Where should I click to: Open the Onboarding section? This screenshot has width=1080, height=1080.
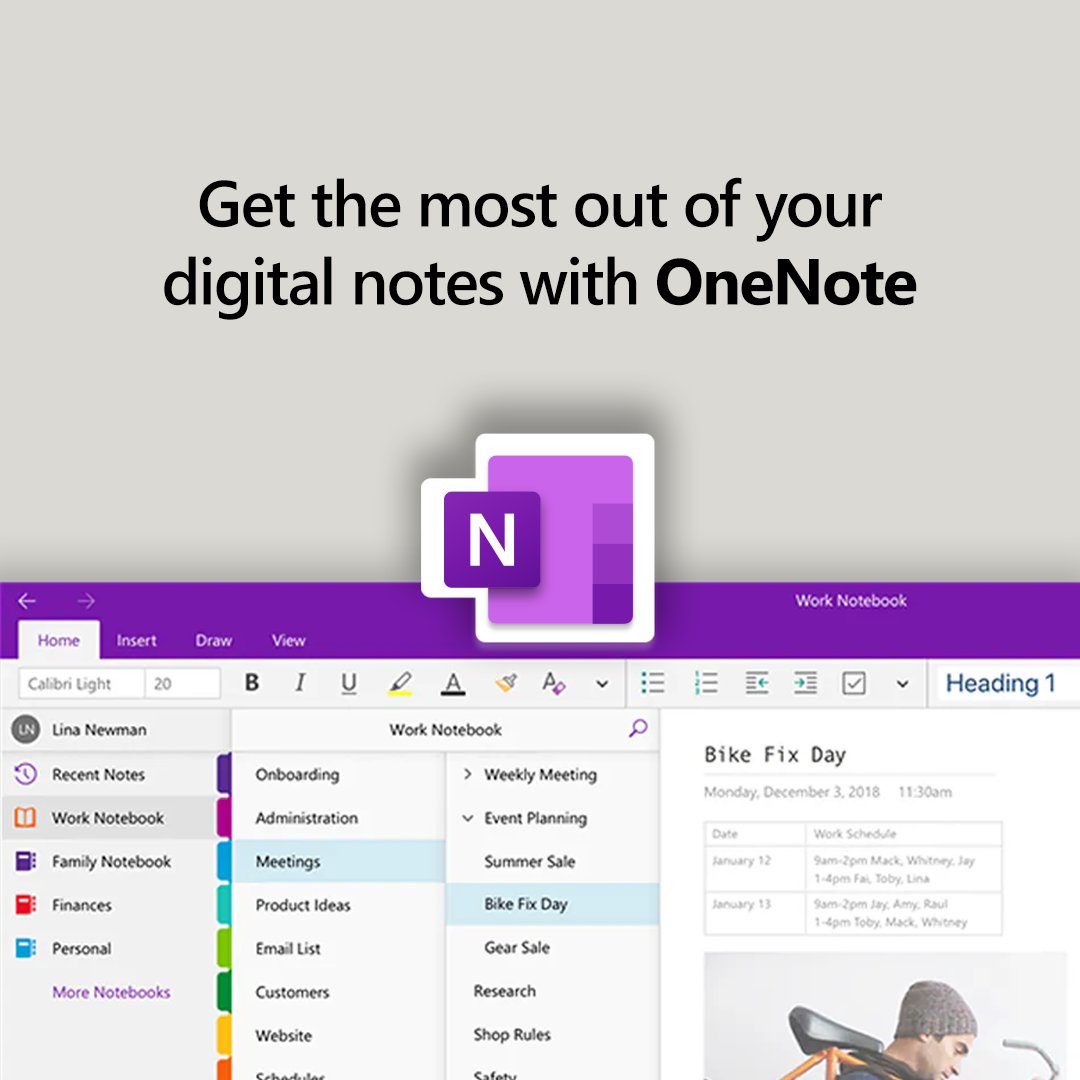[x=338, y=774]
